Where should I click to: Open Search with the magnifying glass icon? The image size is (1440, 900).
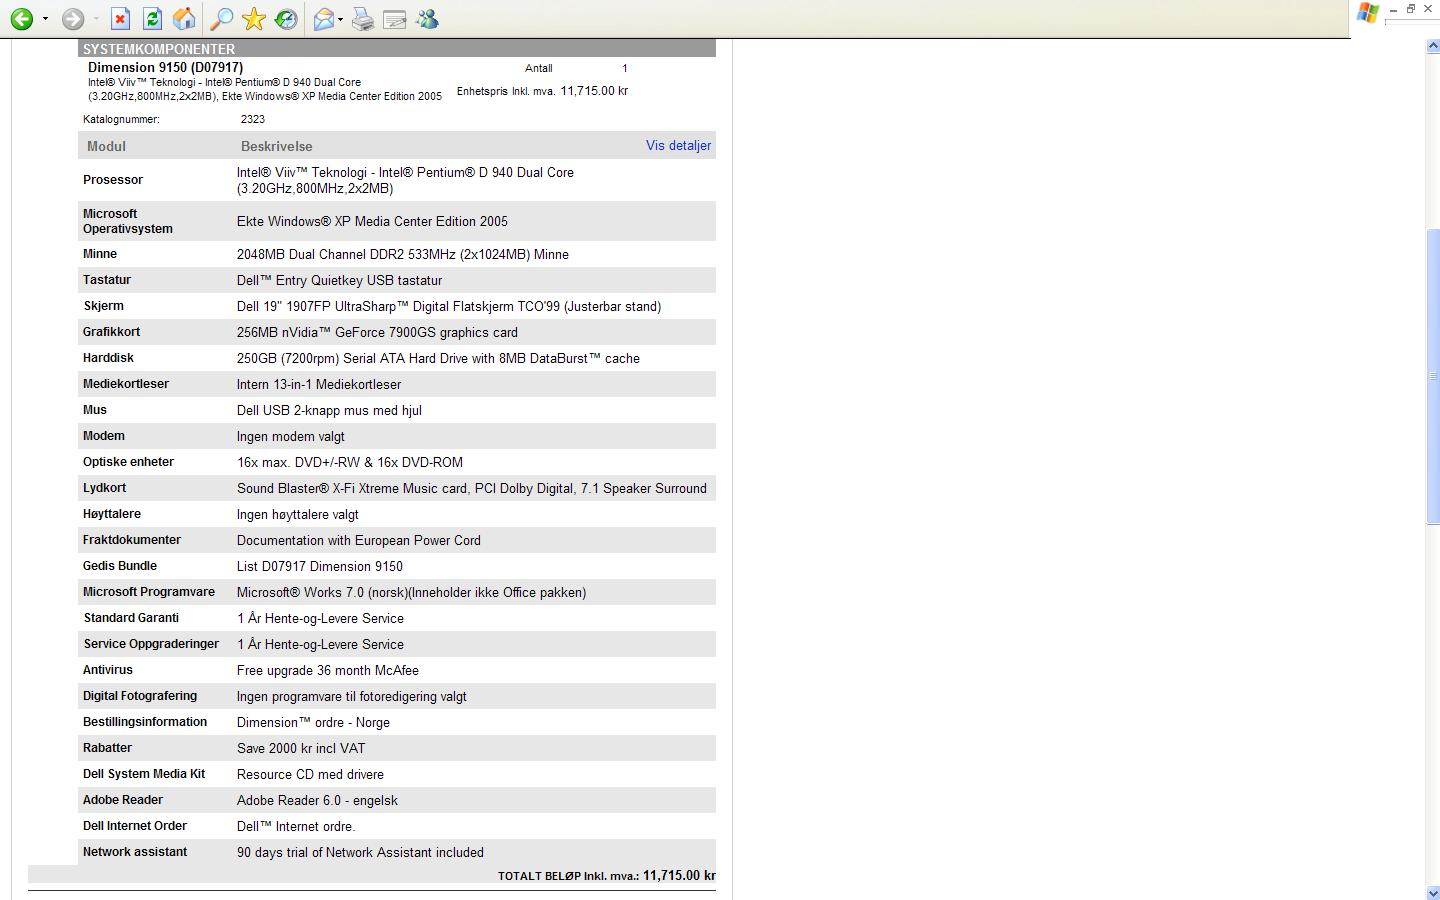[222, 19]
